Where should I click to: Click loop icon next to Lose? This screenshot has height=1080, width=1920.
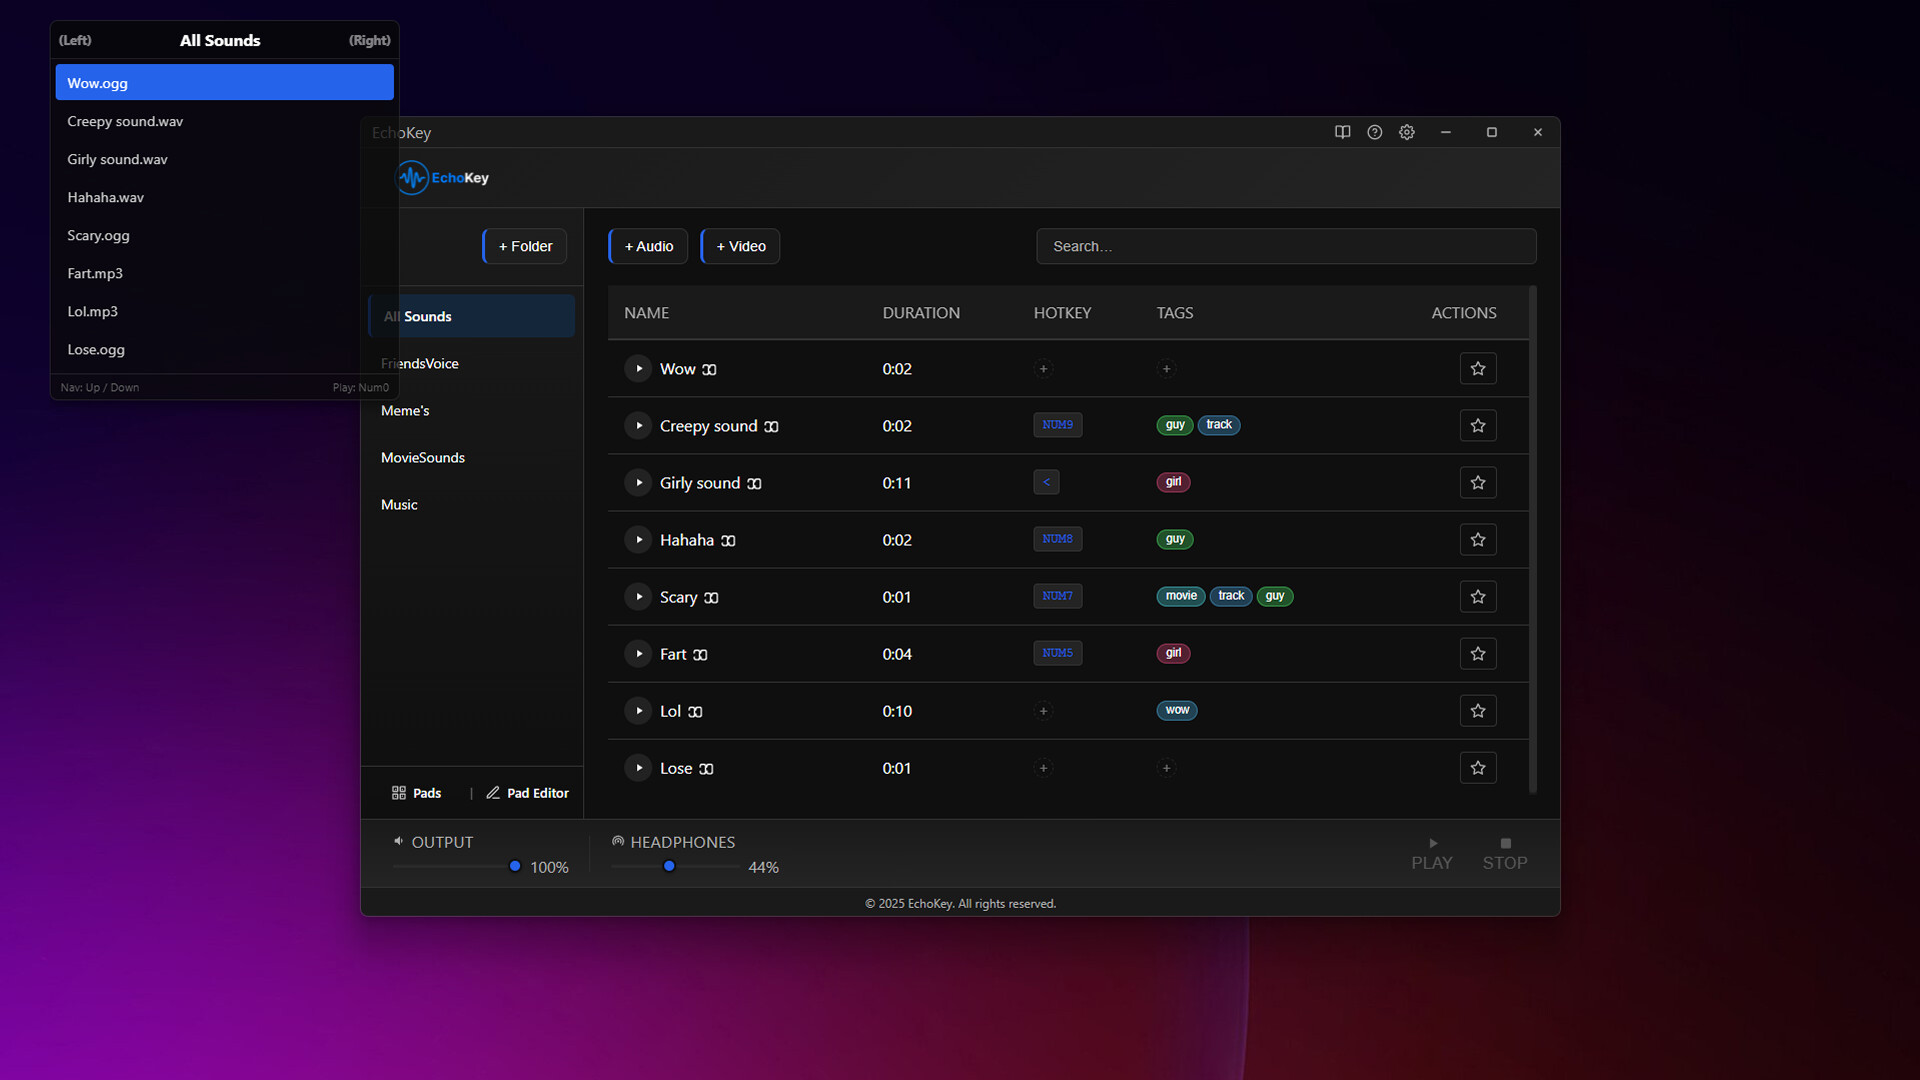pos(706,769)
